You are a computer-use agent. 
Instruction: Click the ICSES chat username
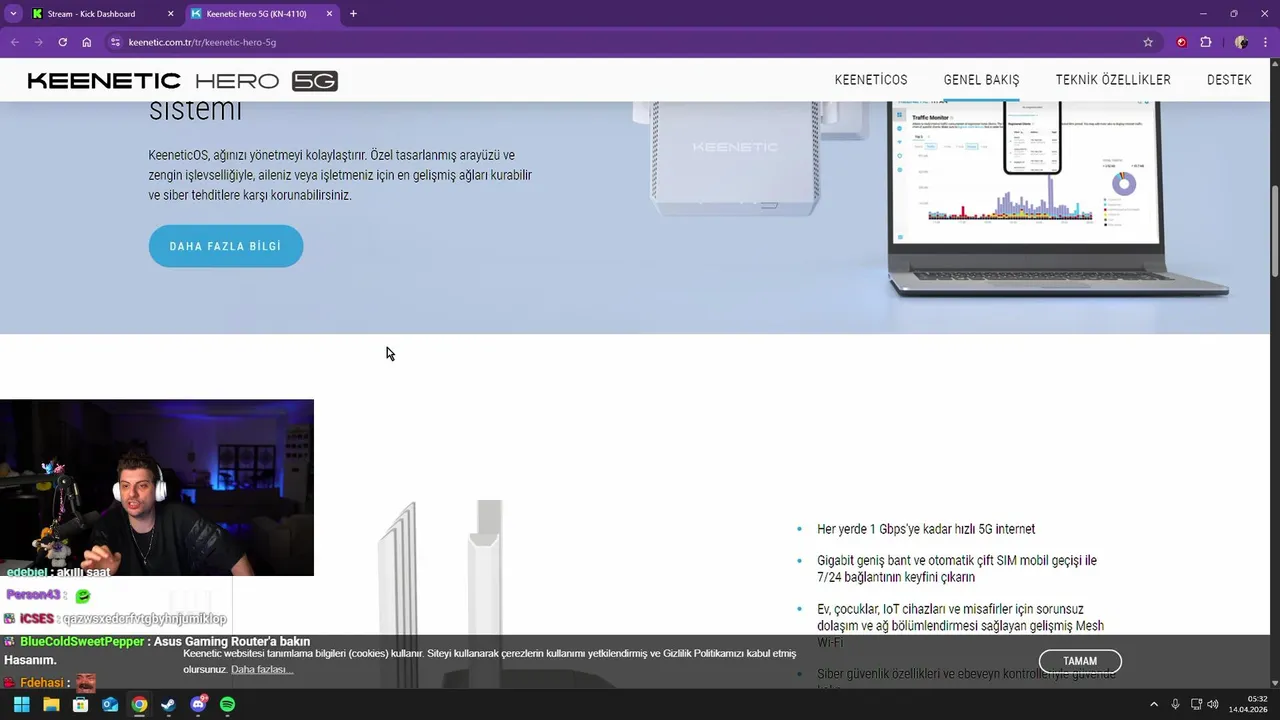[x=37, y=619]
